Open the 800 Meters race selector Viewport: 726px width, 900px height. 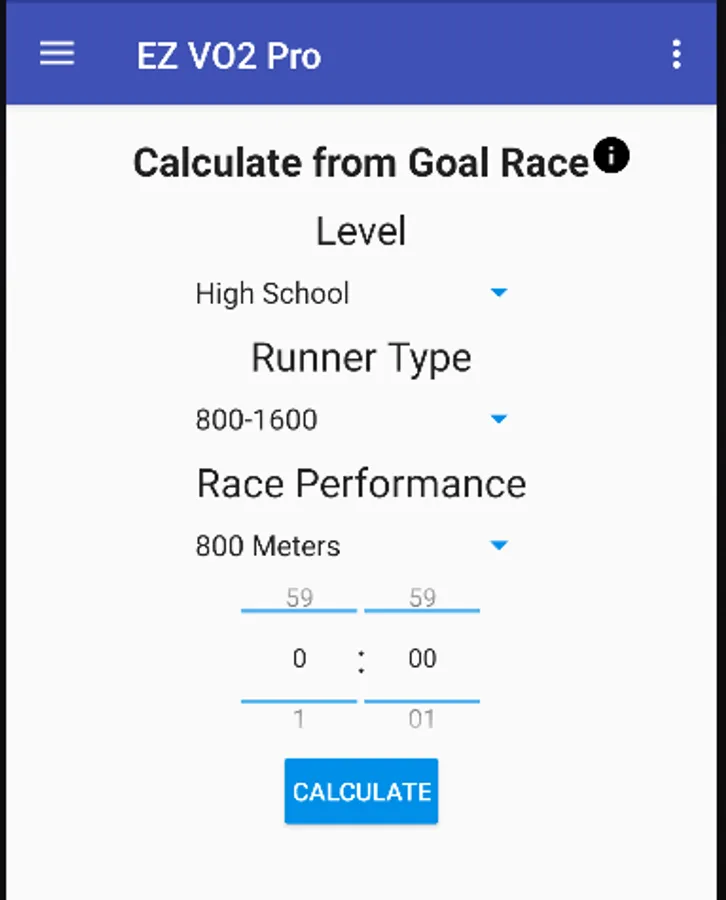tap(268, 546)
